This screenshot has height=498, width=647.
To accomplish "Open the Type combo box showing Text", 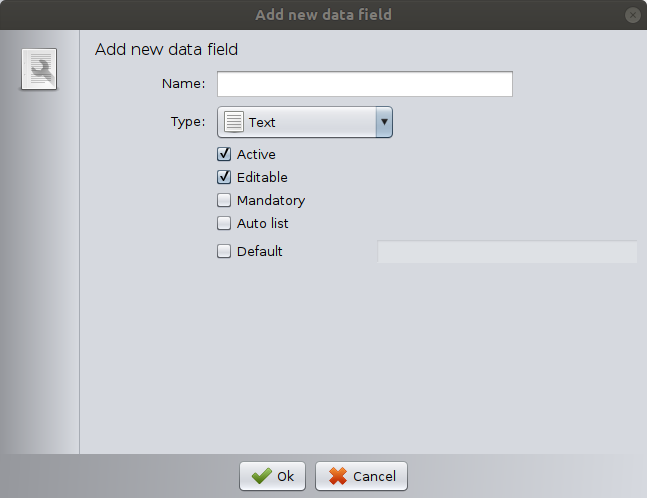I will click(300, 122).
